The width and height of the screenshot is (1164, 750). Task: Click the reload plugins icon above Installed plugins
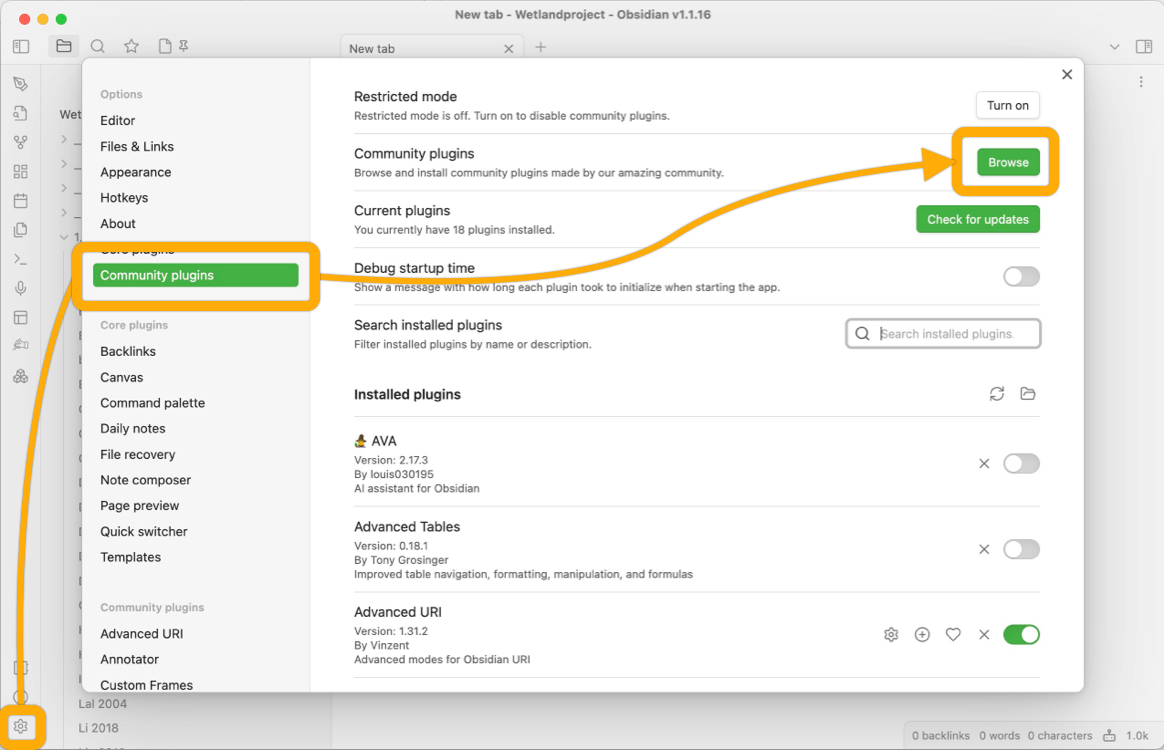click(x=996, y=394)
